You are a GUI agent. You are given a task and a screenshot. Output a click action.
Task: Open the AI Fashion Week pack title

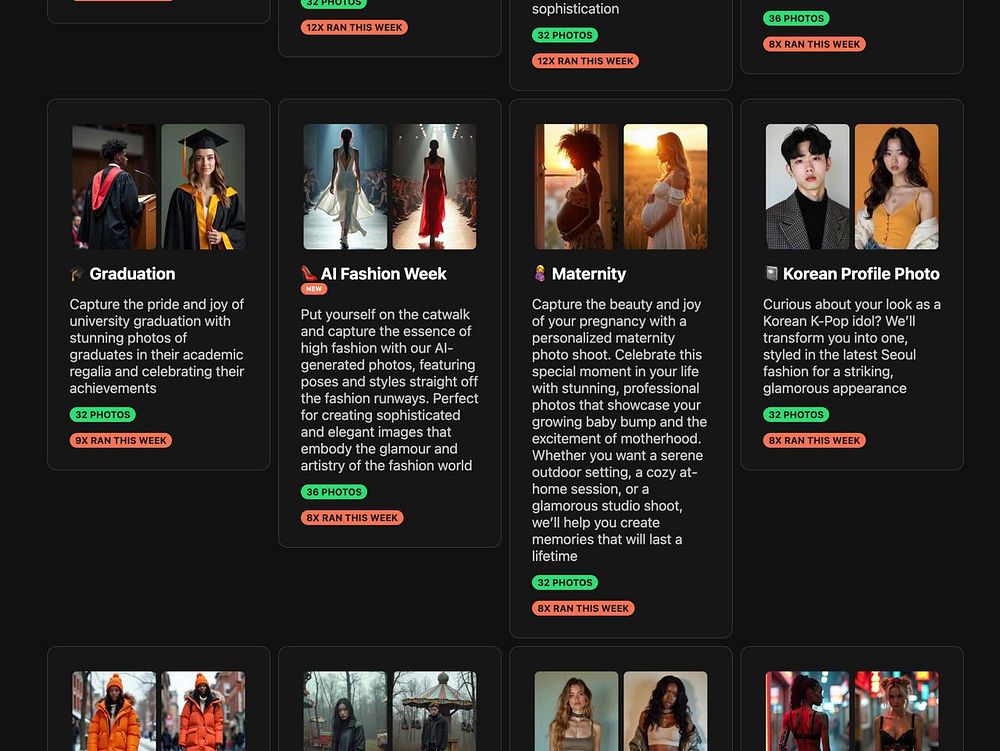coord(383,274)
